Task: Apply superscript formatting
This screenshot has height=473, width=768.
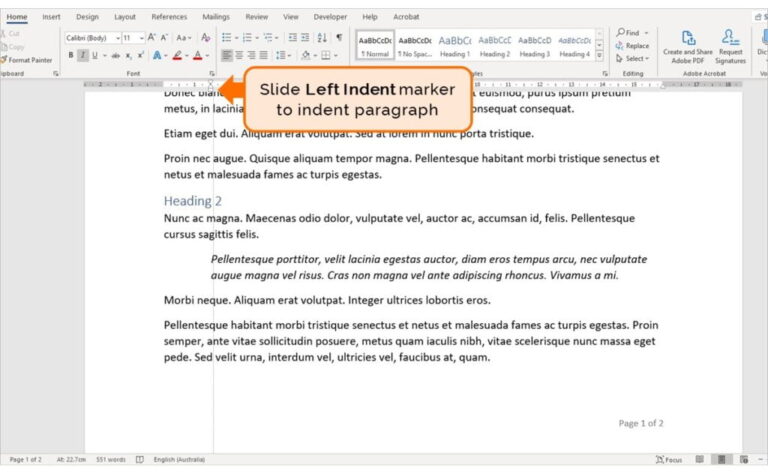Action: [x=141, y=55]
